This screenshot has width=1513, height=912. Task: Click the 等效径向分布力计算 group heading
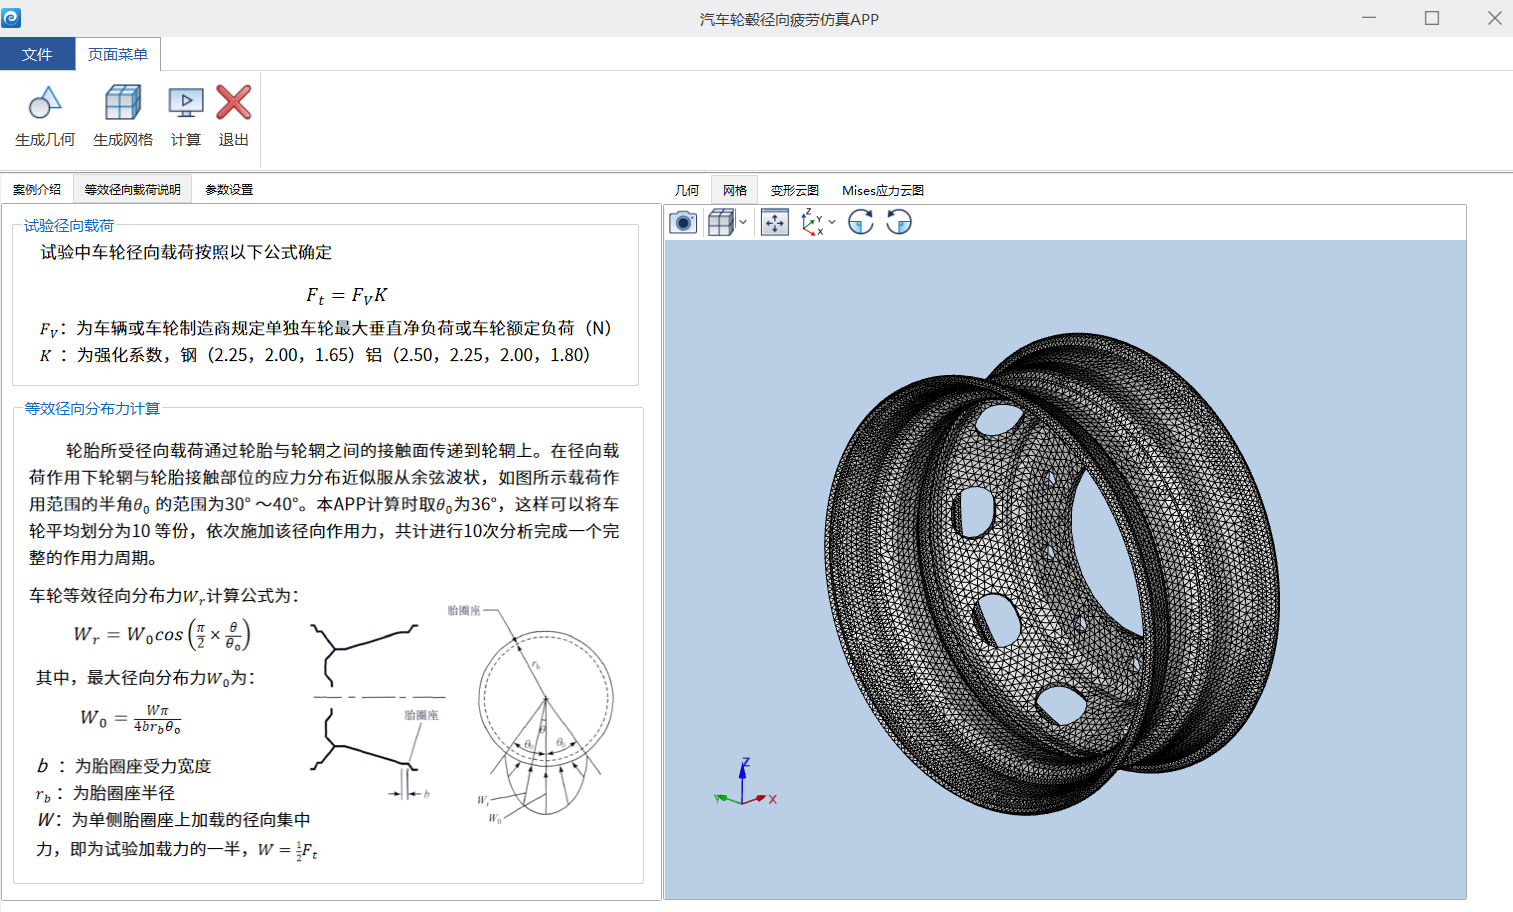[x=92, y=408]
